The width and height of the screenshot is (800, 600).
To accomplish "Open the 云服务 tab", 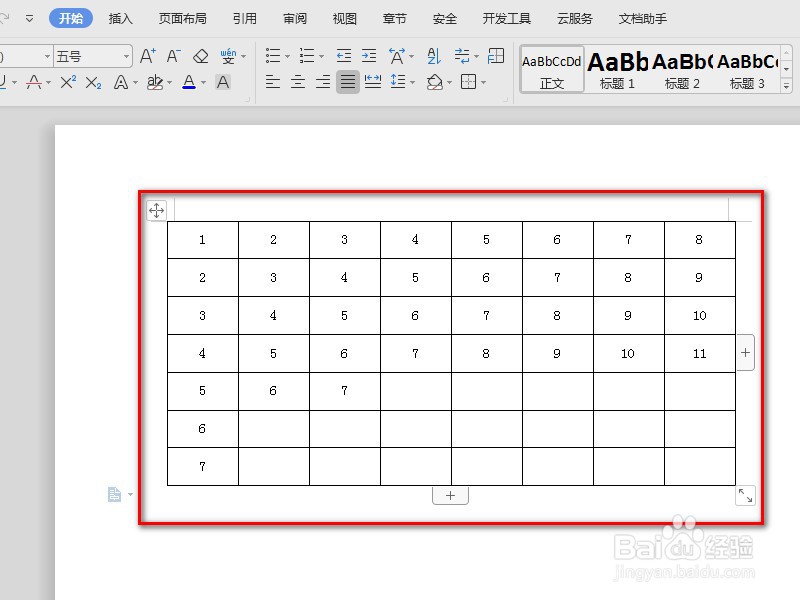I will point(574,19).
